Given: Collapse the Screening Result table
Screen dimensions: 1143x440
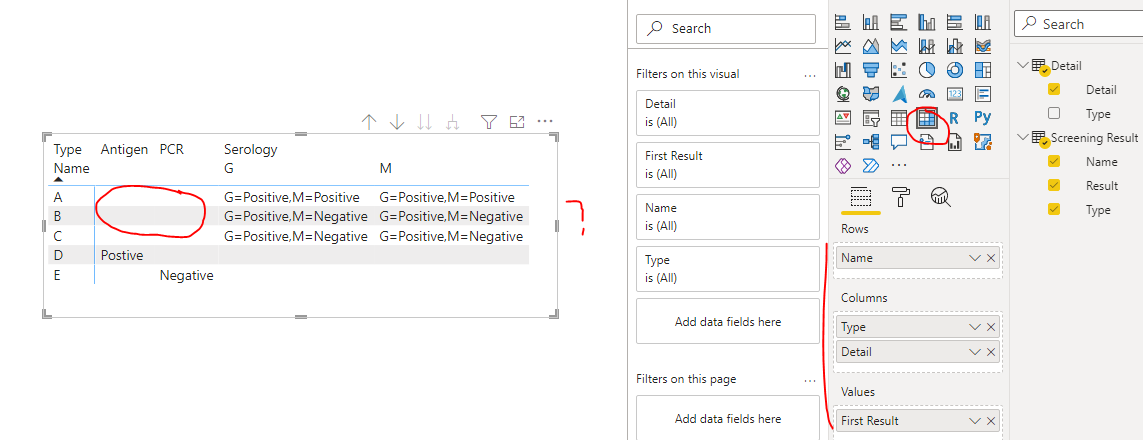Looking at the screenshot, I should click(x=1022, y=137).
